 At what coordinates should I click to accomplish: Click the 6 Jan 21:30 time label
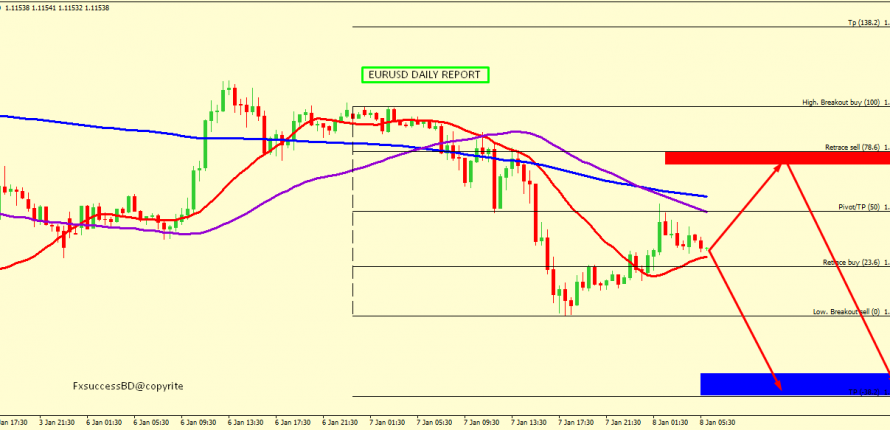(x=340, y=423)
